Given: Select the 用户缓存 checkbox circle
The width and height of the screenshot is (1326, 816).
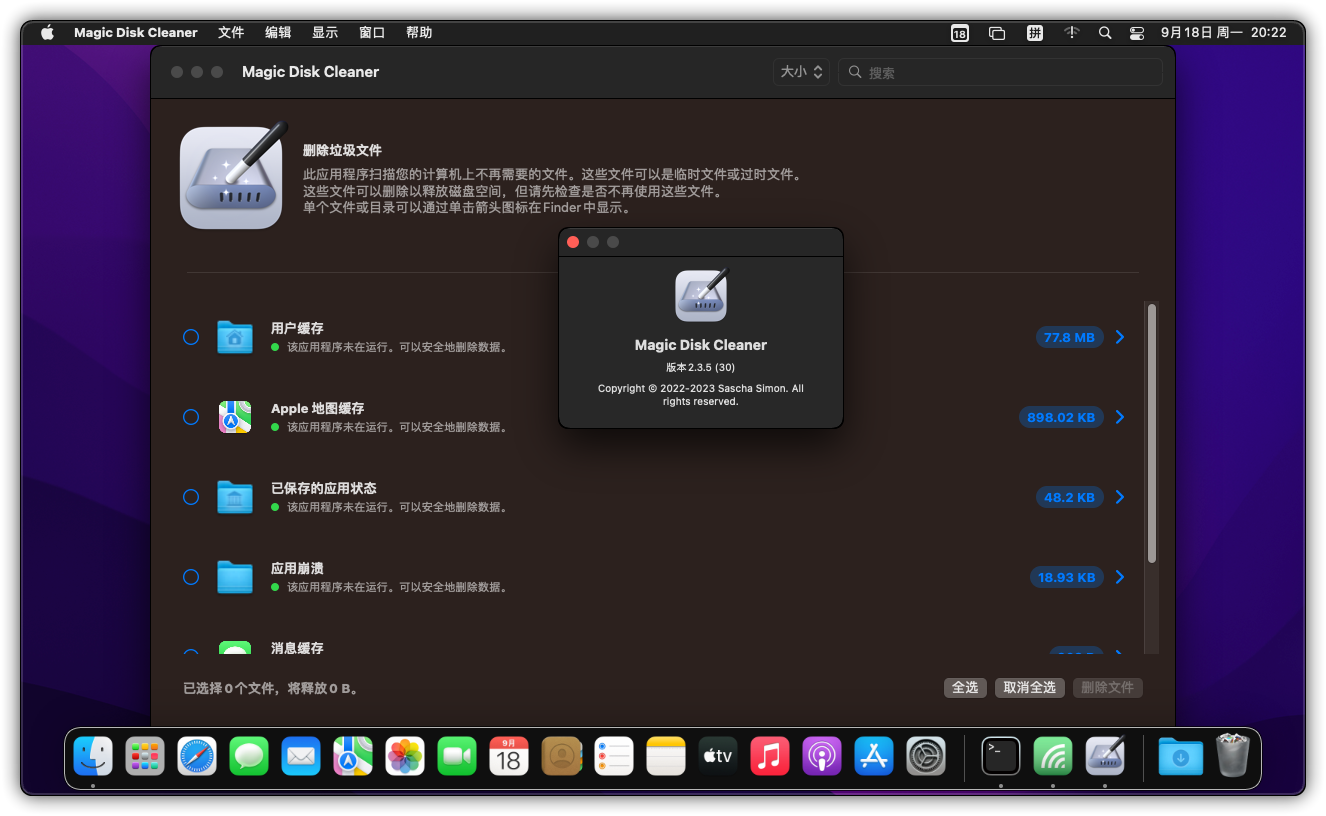Looking at the screenshot, I should point(191,337).
